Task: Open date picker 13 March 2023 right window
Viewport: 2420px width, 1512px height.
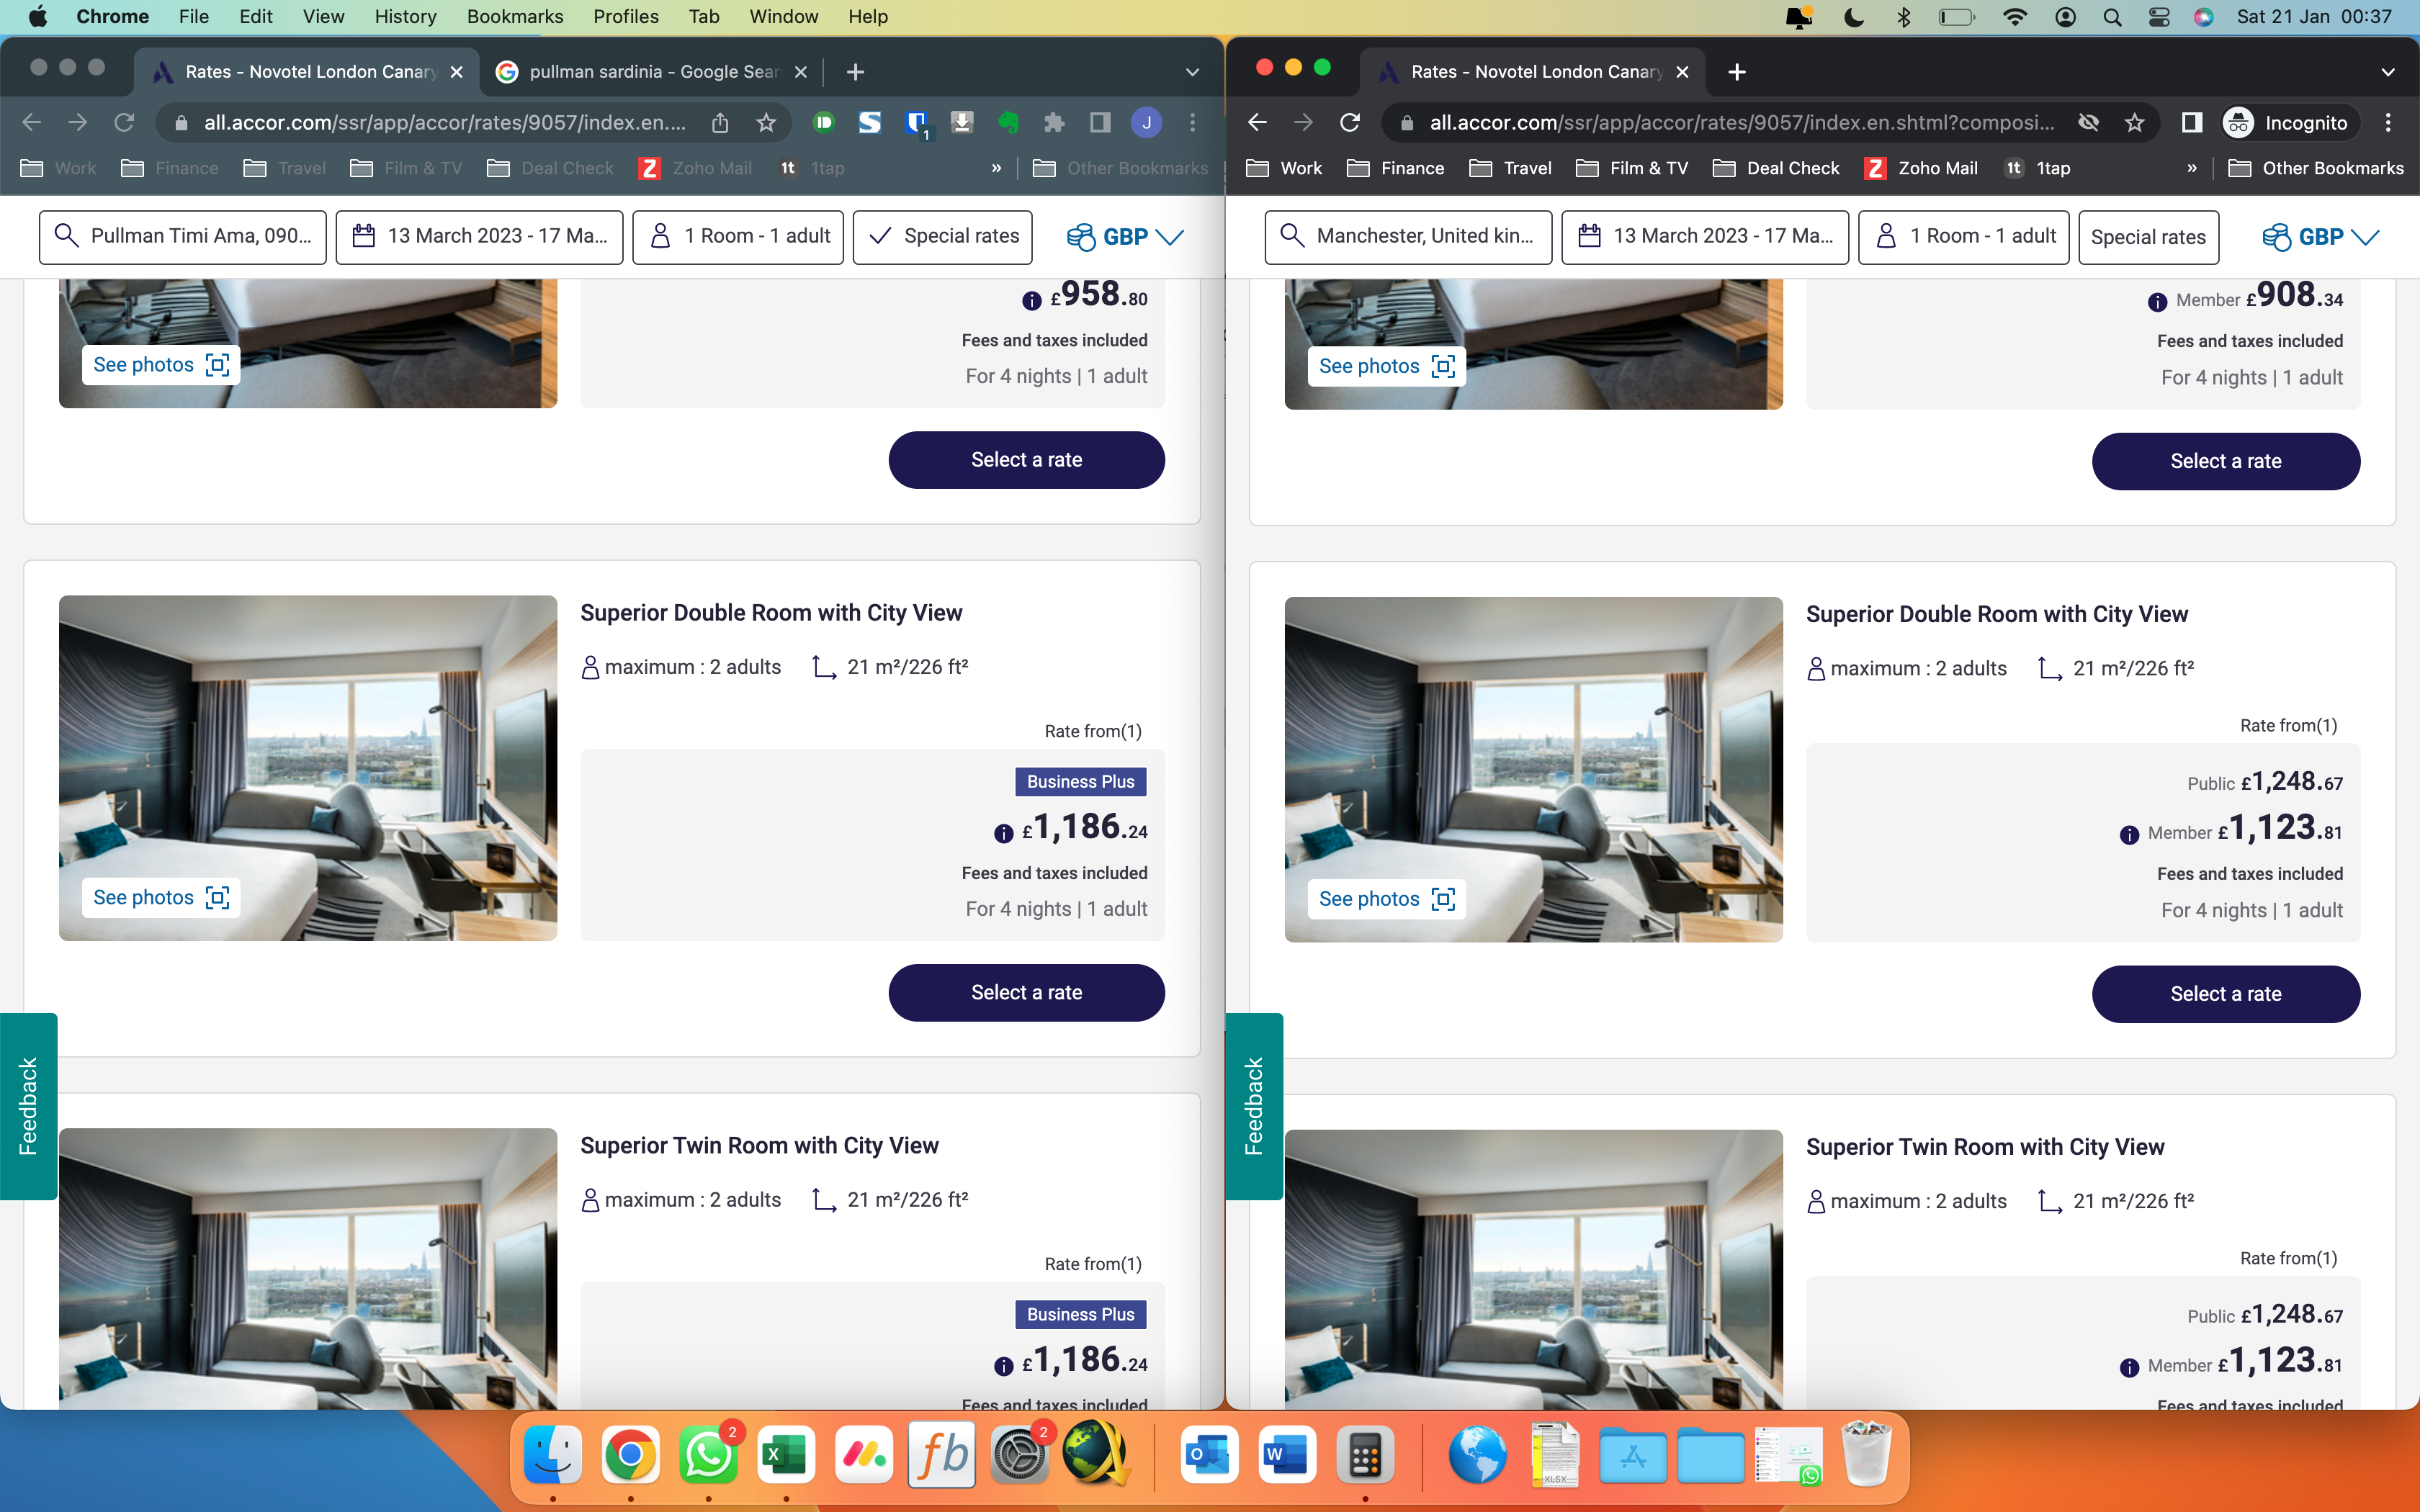Action: (1705, 236)
